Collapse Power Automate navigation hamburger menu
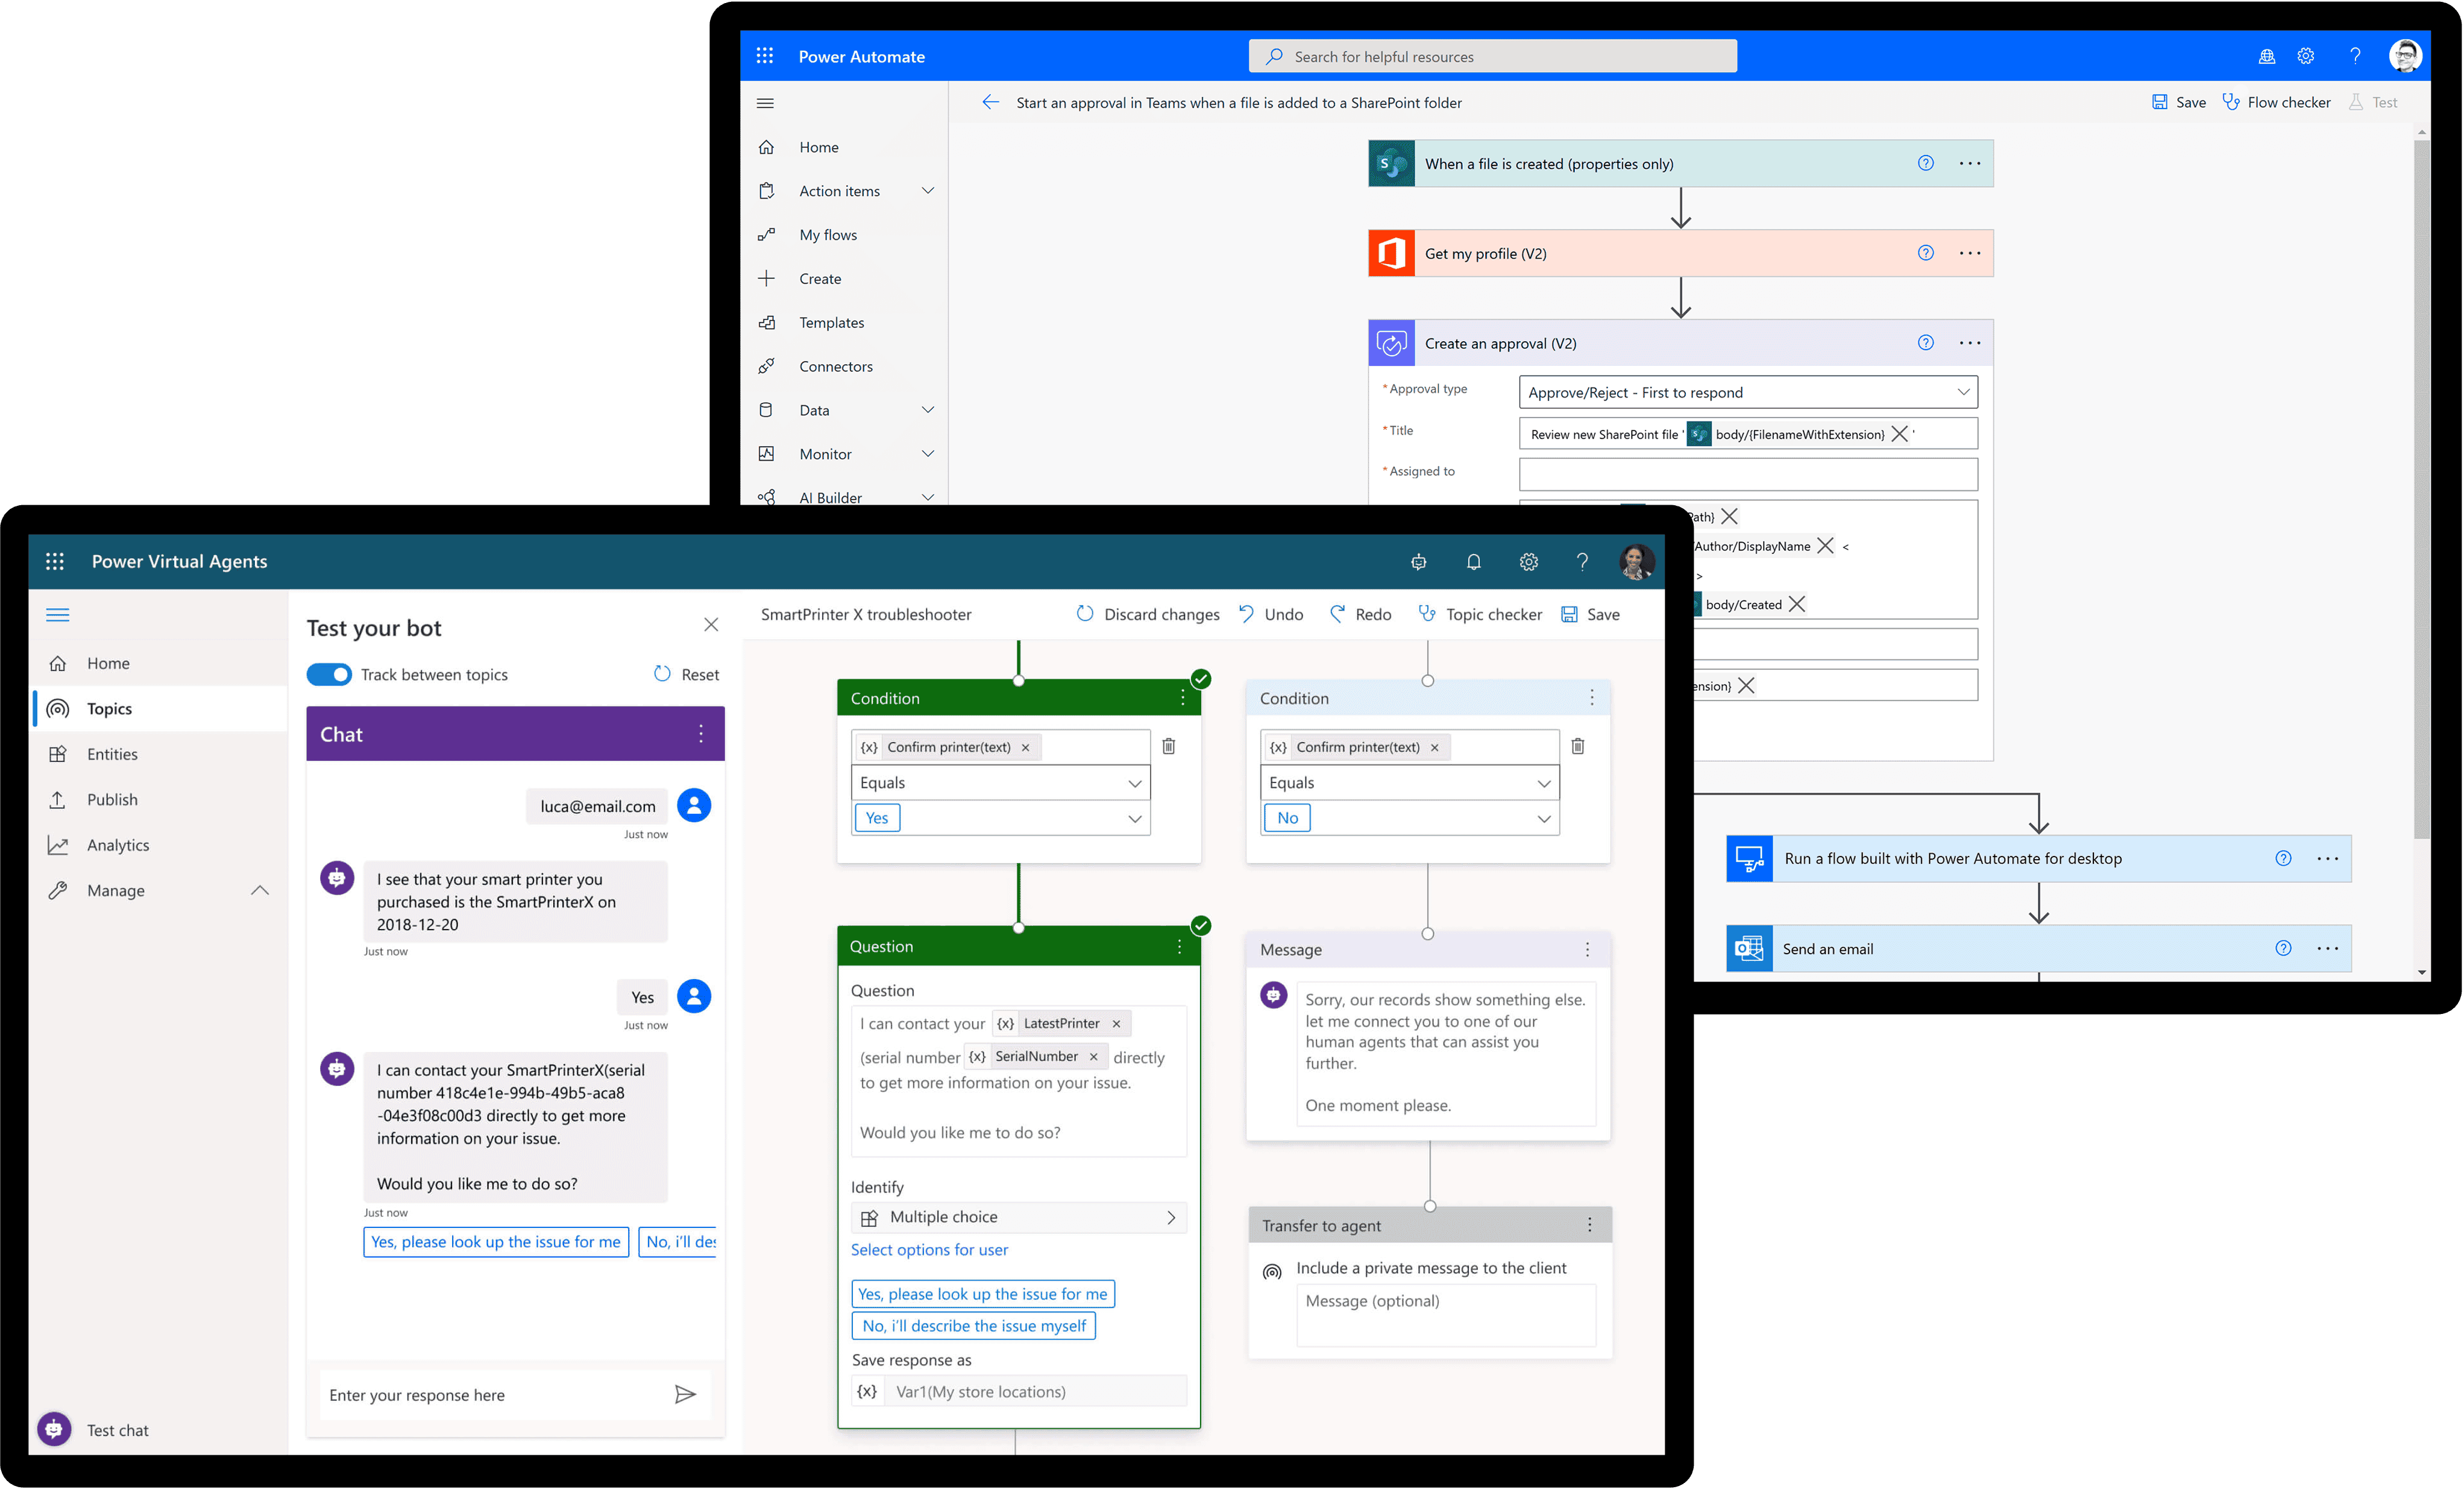 click(x=766, y=103)
